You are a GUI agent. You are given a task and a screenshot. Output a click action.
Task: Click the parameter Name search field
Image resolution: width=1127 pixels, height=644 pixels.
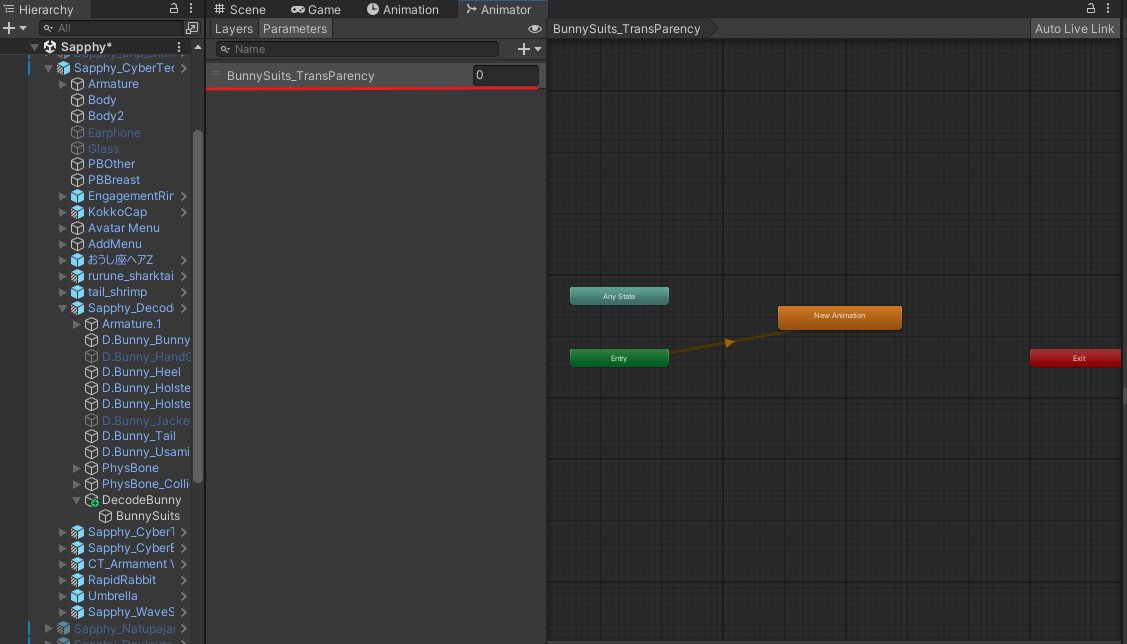click(x=357, y=49)
